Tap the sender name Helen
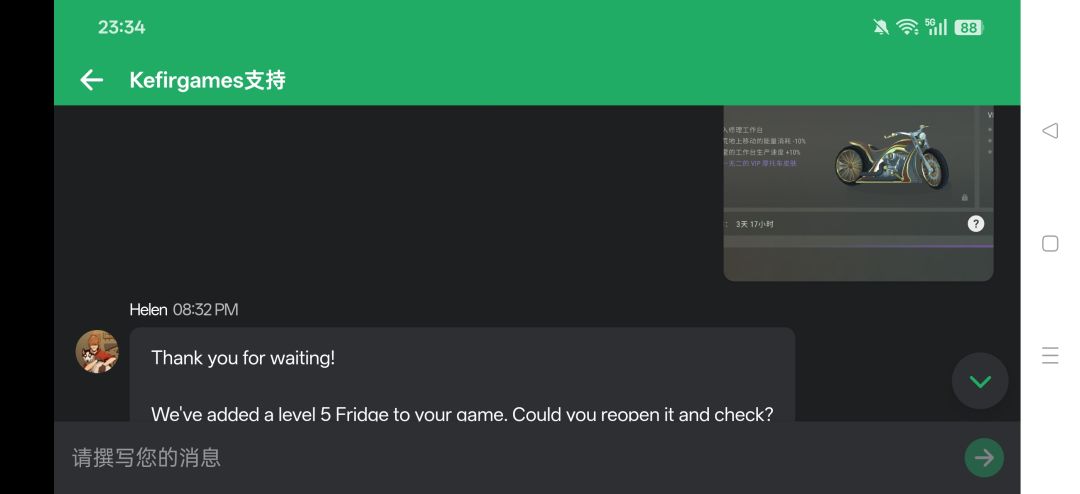1080x494 pixels. [x=148, y=310]
